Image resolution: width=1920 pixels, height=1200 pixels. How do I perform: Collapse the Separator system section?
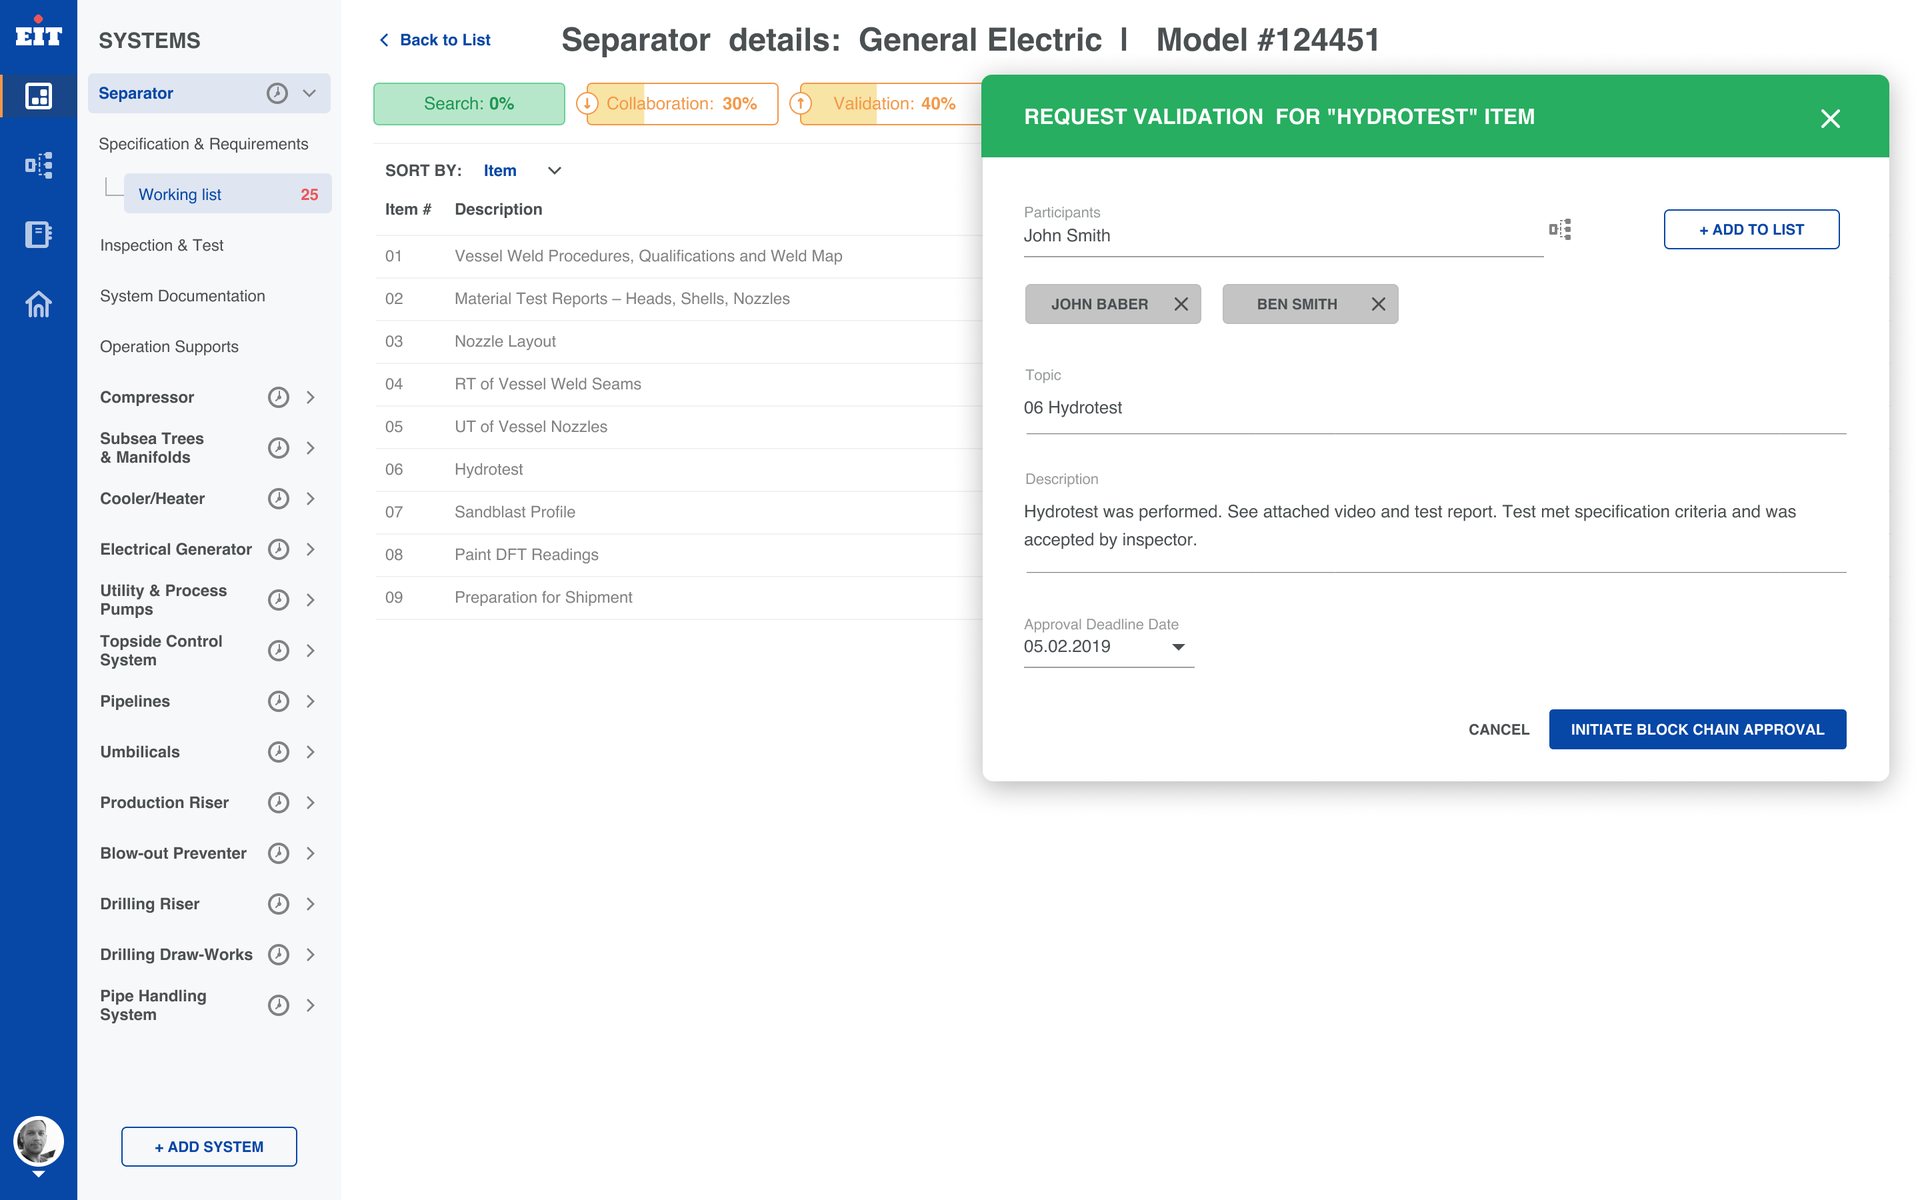click(309, 93)
